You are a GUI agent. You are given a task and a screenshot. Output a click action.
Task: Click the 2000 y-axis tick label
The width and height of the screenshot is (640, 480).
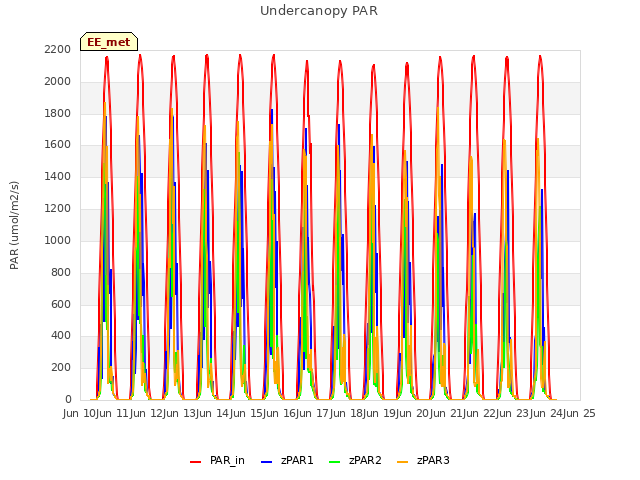pyautogui.click(x=58, y=82)
